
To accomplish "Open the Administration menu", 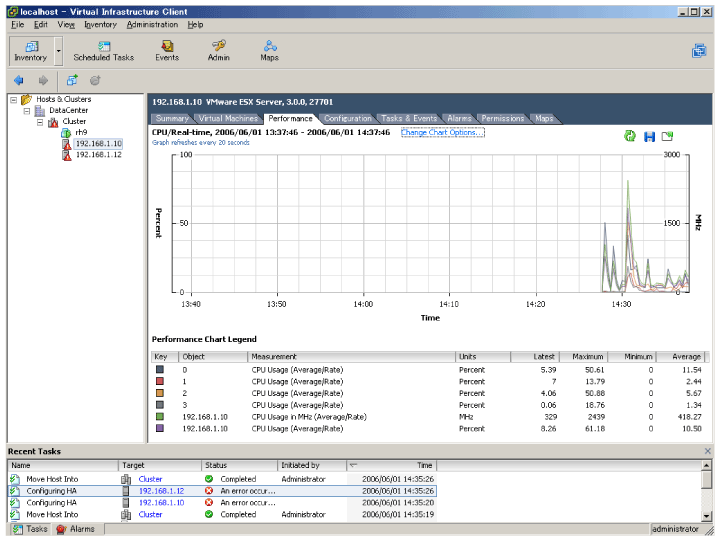I will point(152,25).
